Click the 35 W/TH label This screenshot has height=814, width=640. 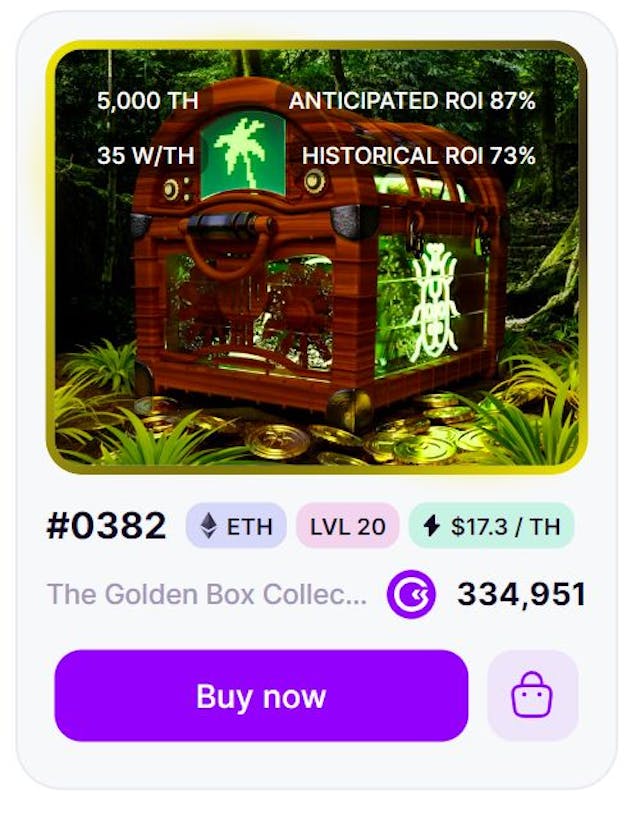click(145, 156)
